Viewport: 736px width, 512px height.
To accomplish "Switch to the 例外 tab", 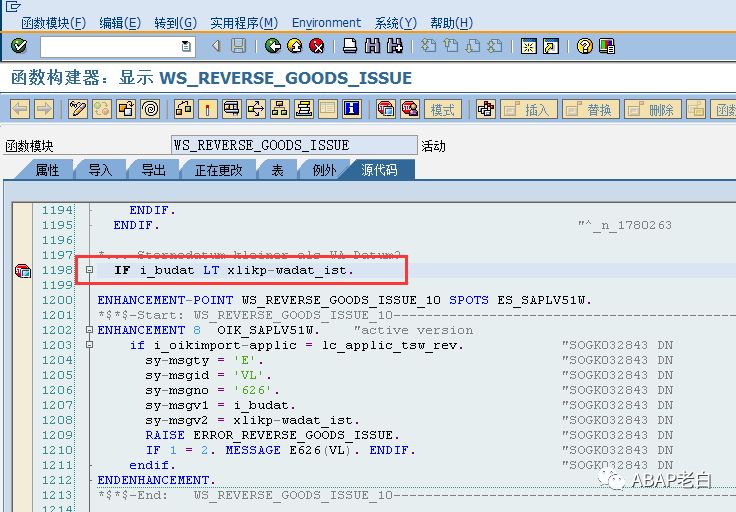I will (x=324, y=170).
